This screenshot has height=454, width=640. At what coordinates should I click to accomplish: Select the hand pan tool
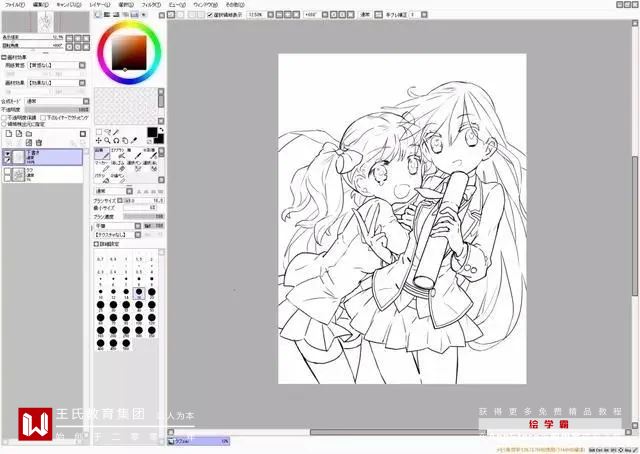[x=125, y=140]
